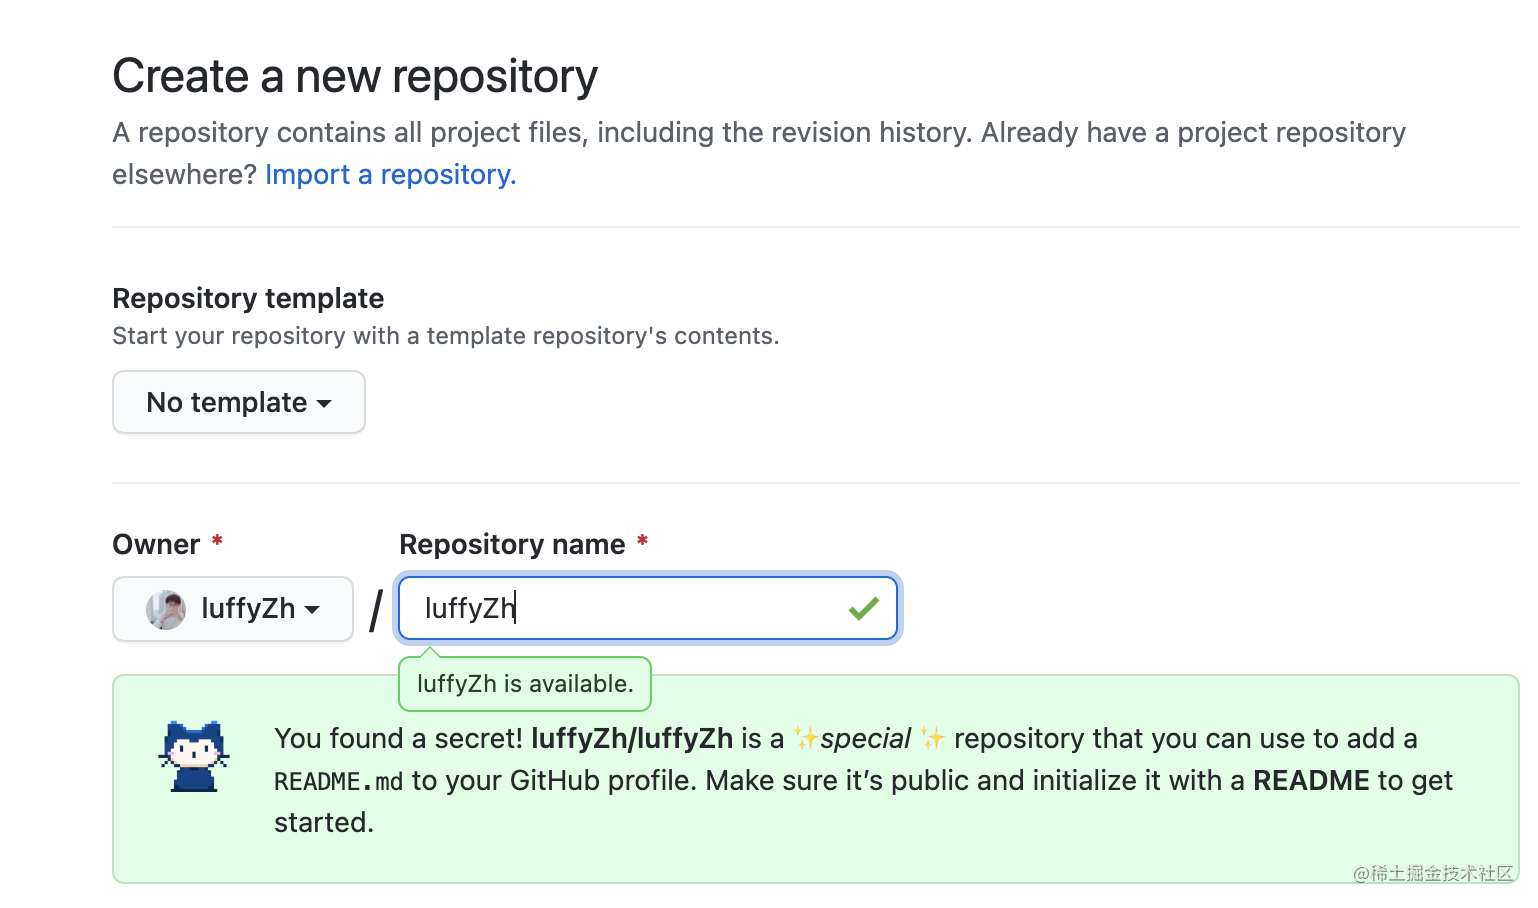Open the No template dropdown
1538x908 pixels.
(239, 402)
